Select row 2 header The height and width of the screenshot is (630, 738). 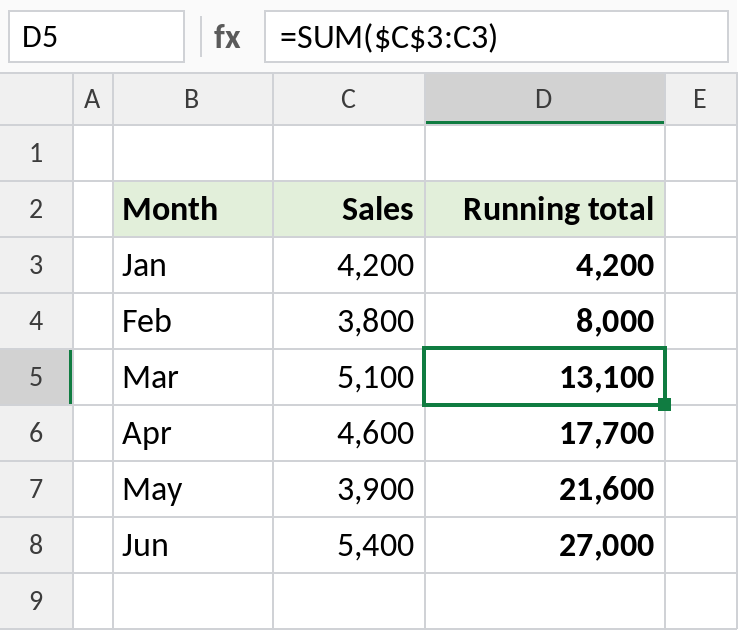pyautogui.click(x=36, y=209)
